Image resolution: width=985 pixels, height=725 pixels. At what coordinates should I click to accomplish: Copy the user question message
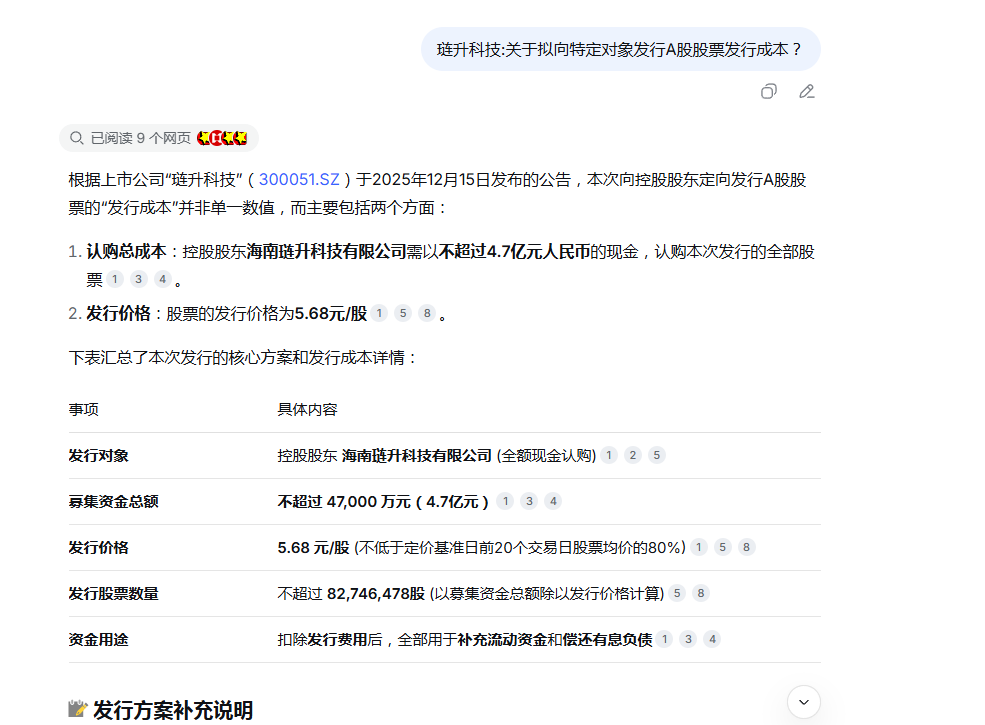769,92
